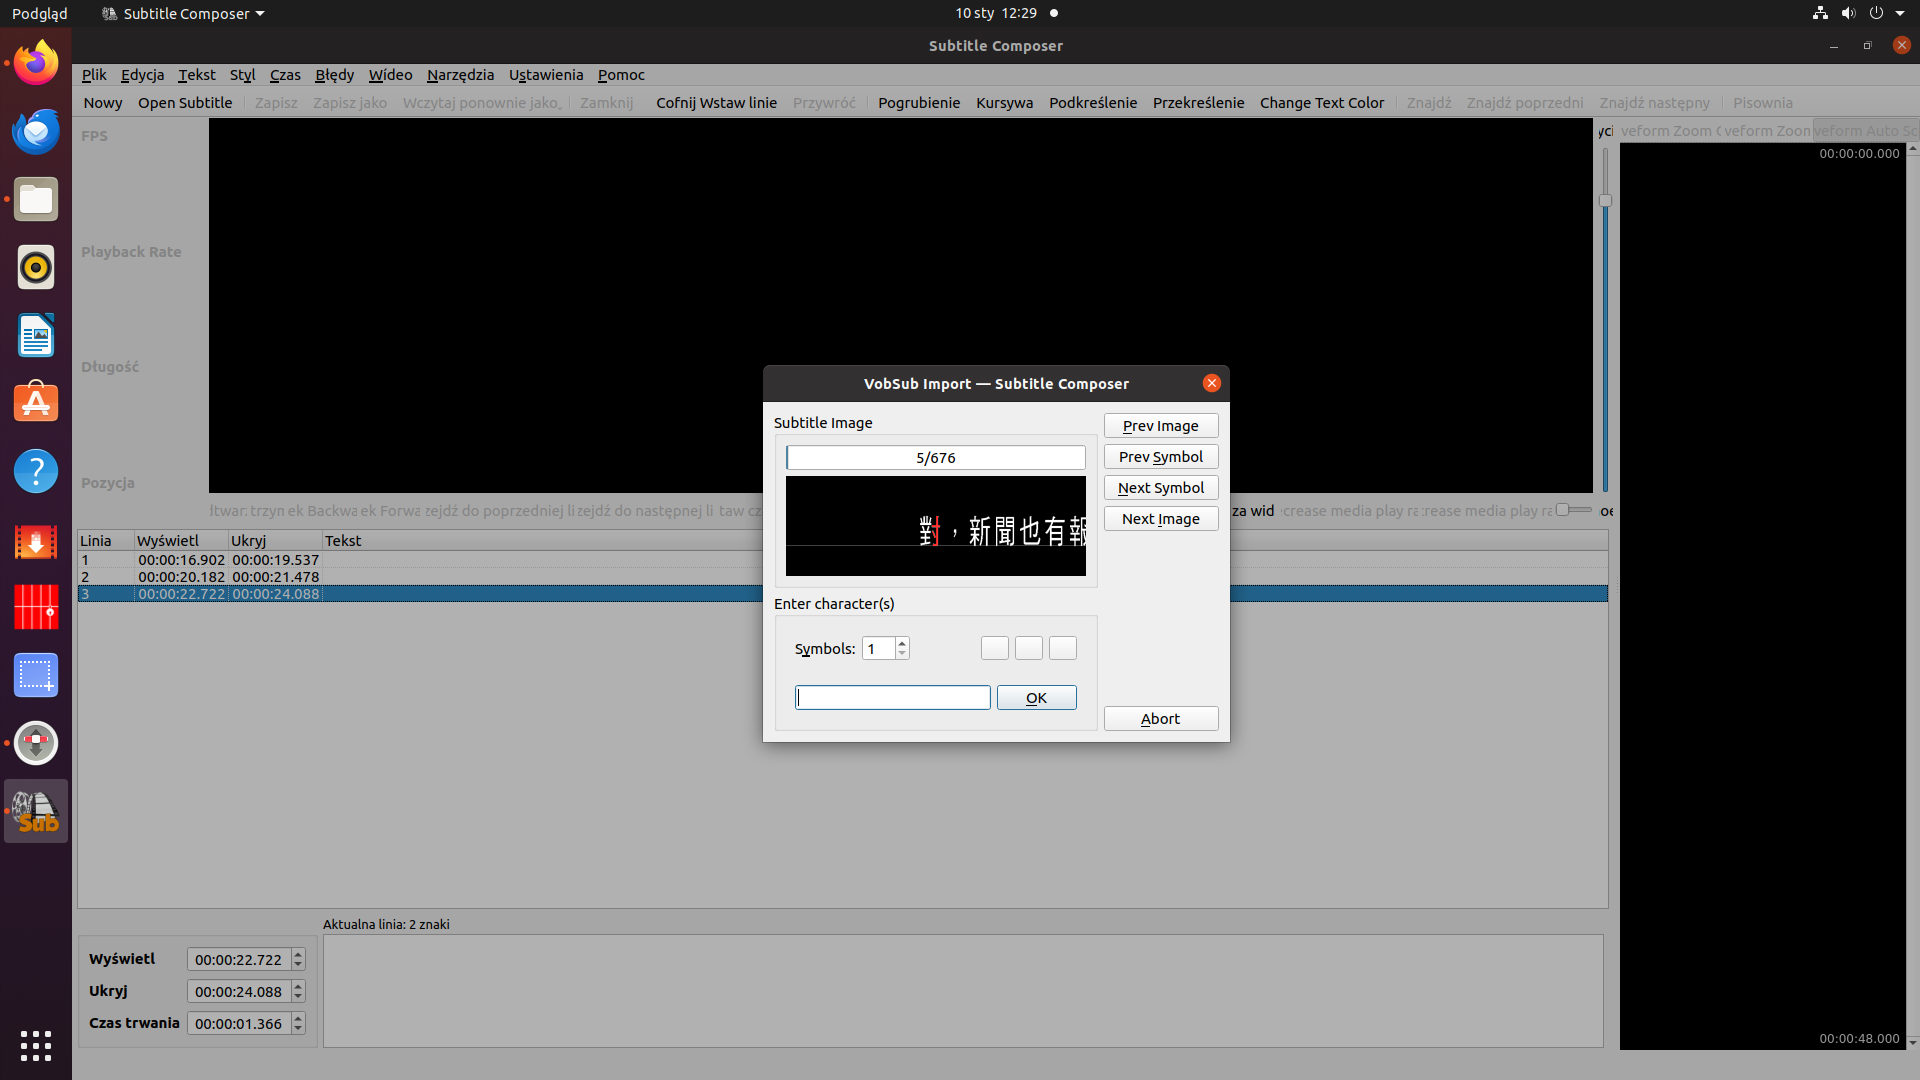Increase the Wyświetl time value

[x=298, y=954]
